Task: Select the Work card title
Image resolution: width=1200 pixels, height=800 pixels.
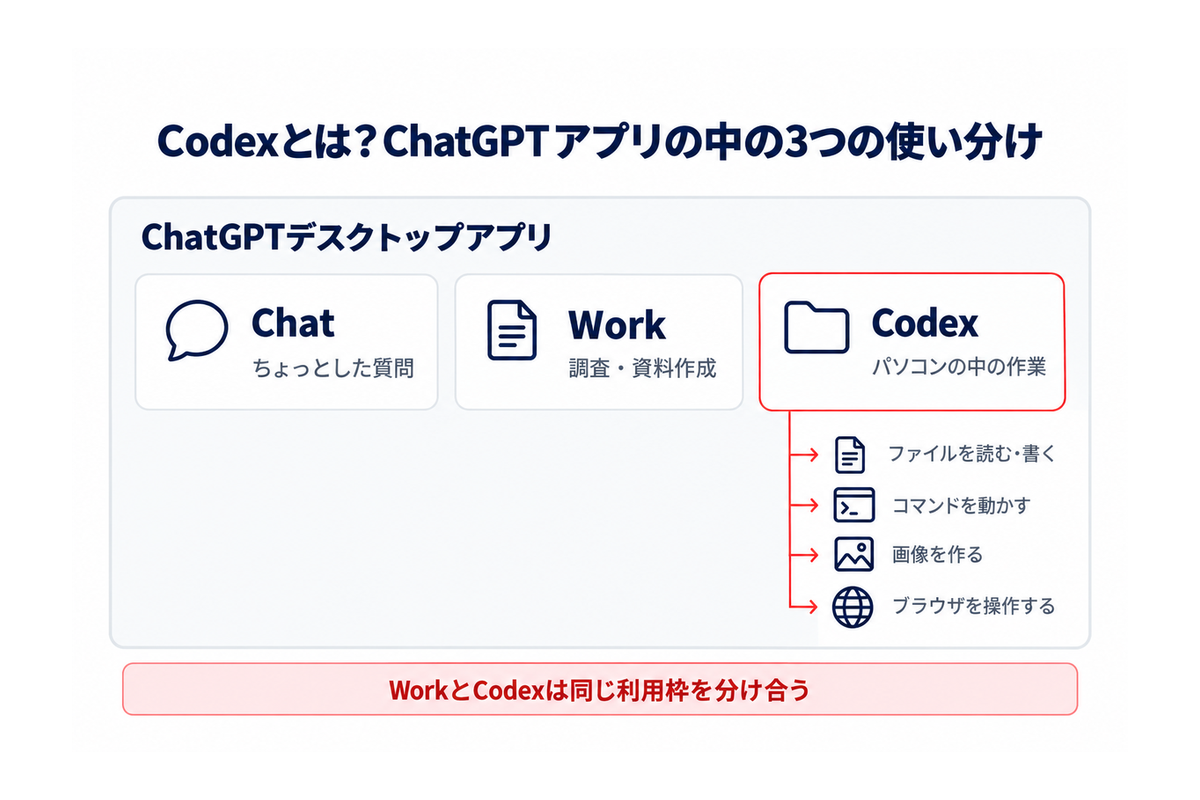Action: 617,325
